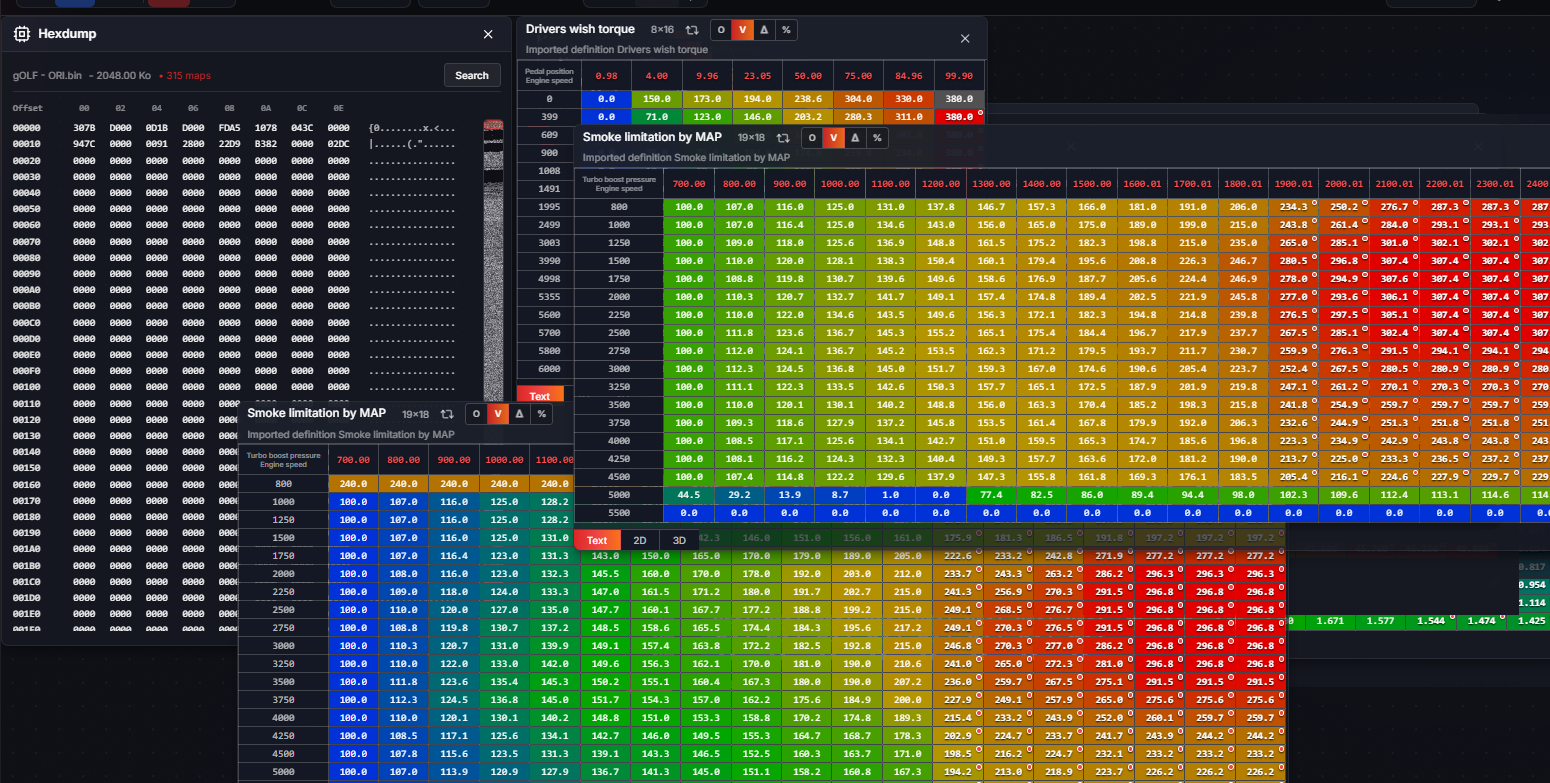Select V mode in frontmost Smoke limitation window
Viewport: 1550px width, 783px height.
[497, 414]
